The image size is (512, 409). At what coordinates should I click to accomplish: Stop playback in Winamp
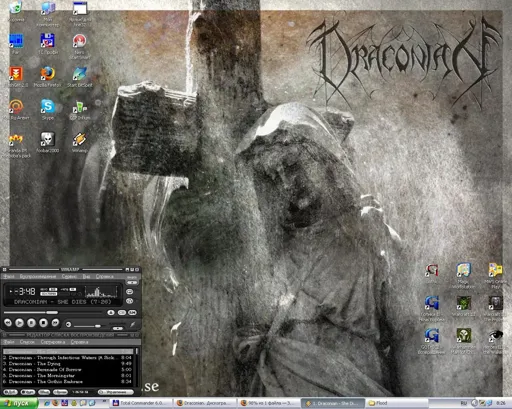click(43, 323)
